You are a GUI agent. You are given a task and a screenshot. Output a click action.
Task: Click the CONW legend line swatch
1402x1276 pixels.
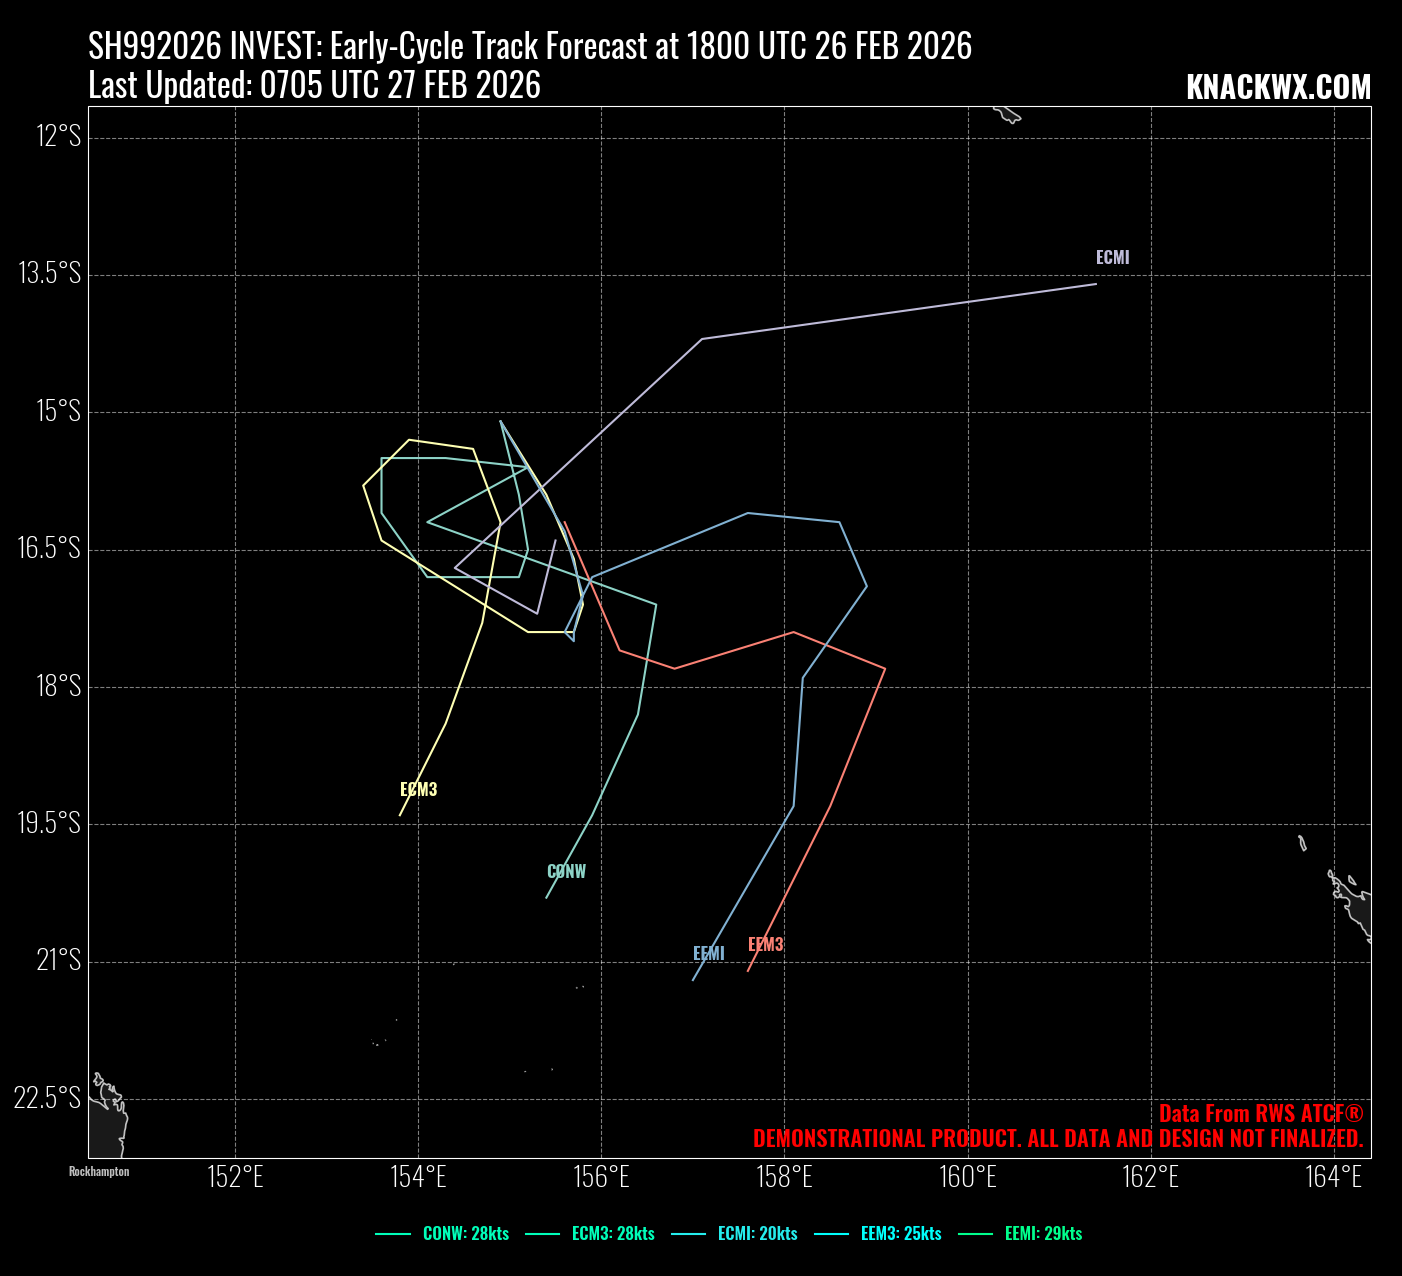pyautogui.click(x=393, y=1234)
